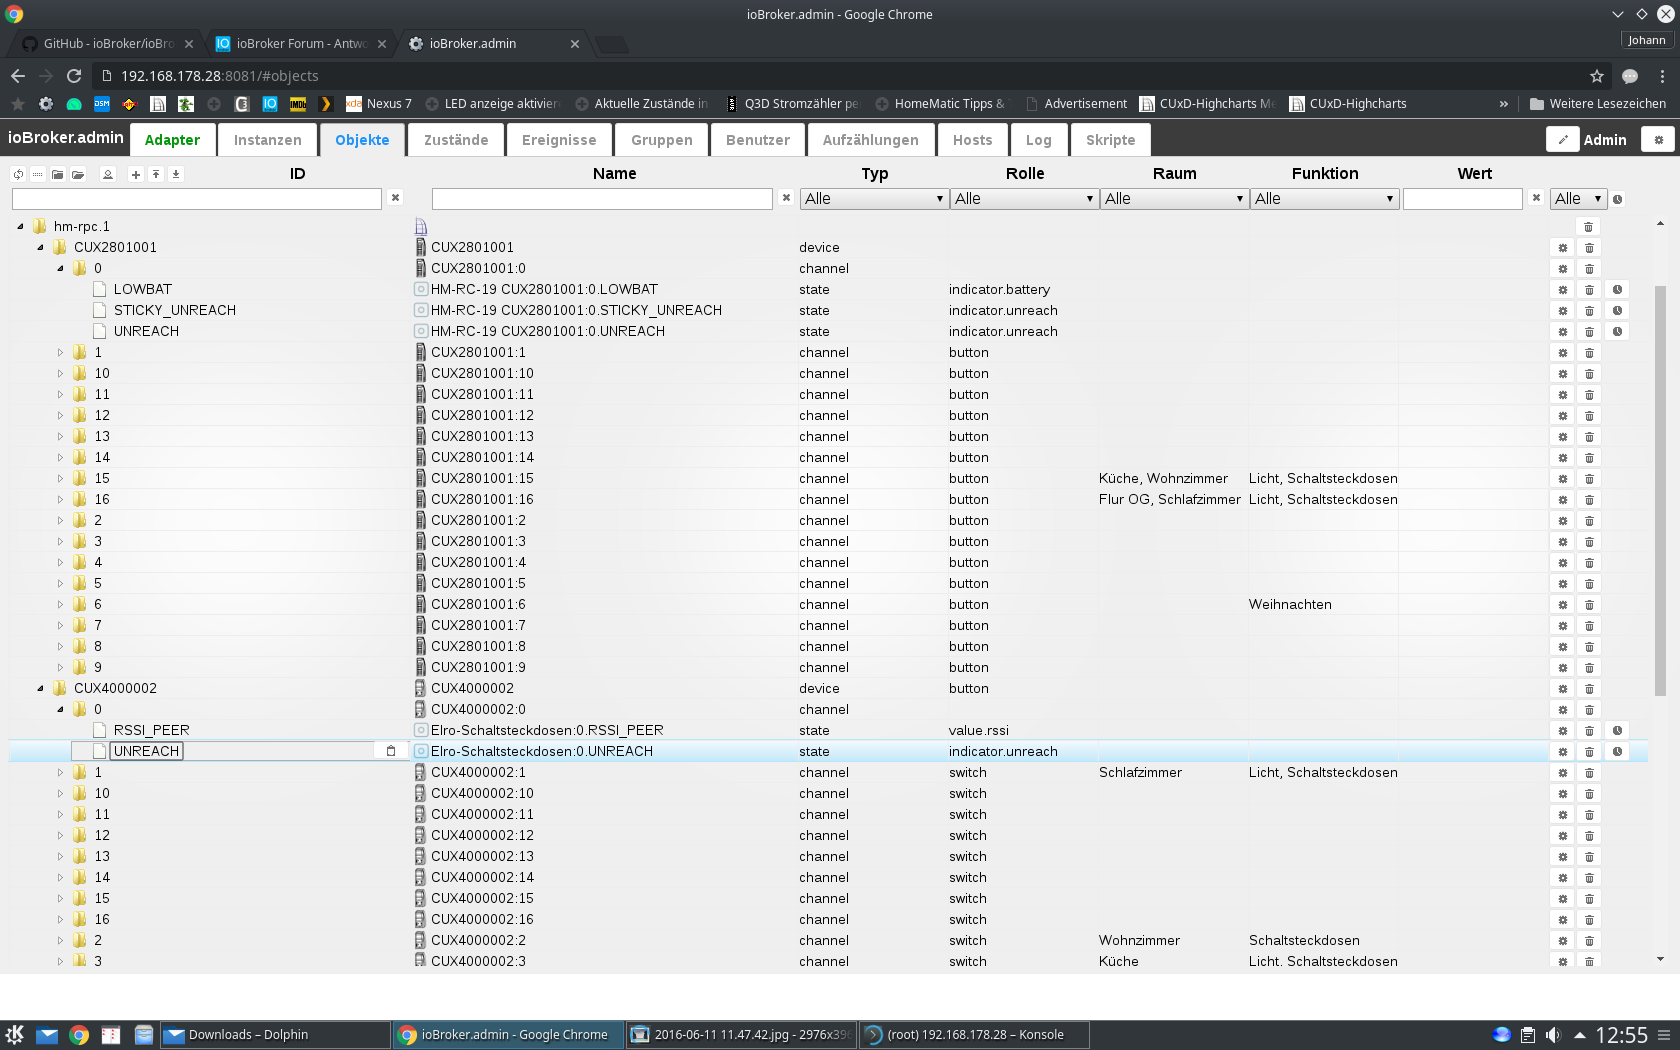Open the Alle dropdown next to clock icon
1680x1050 pixels.
1579,199
